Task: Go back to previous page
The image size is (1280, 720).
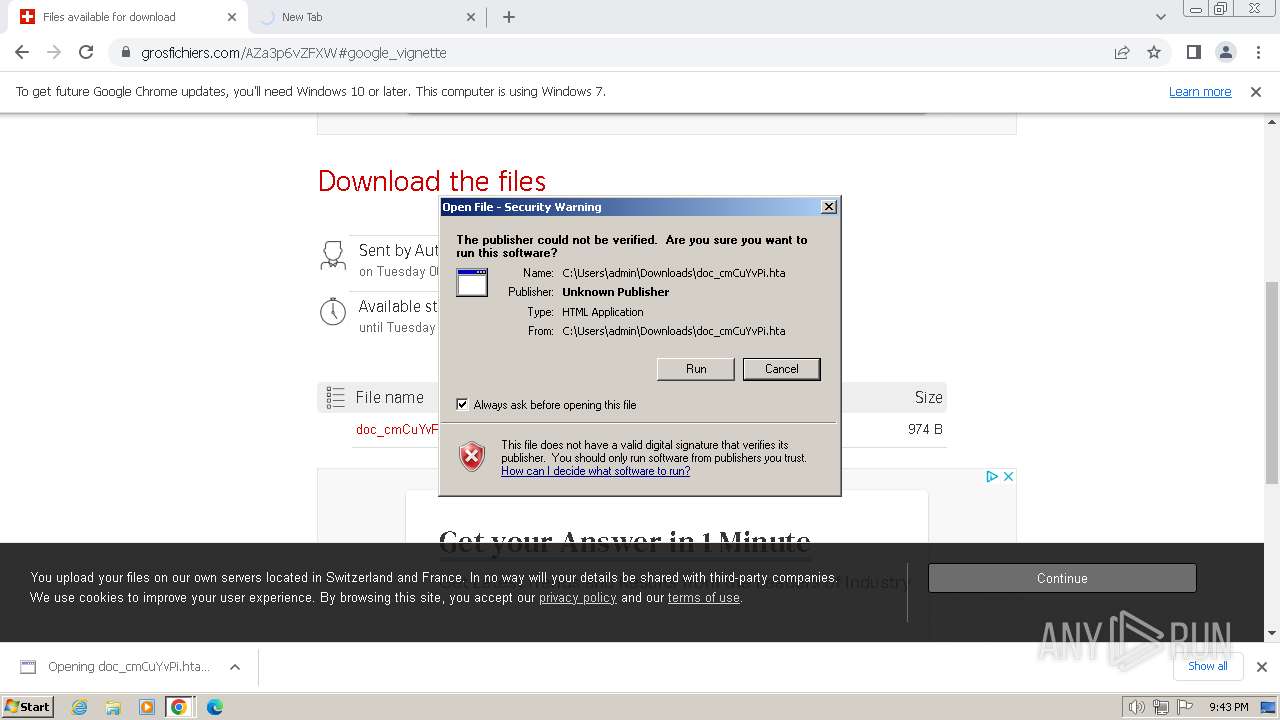Action: click(22, 53)
